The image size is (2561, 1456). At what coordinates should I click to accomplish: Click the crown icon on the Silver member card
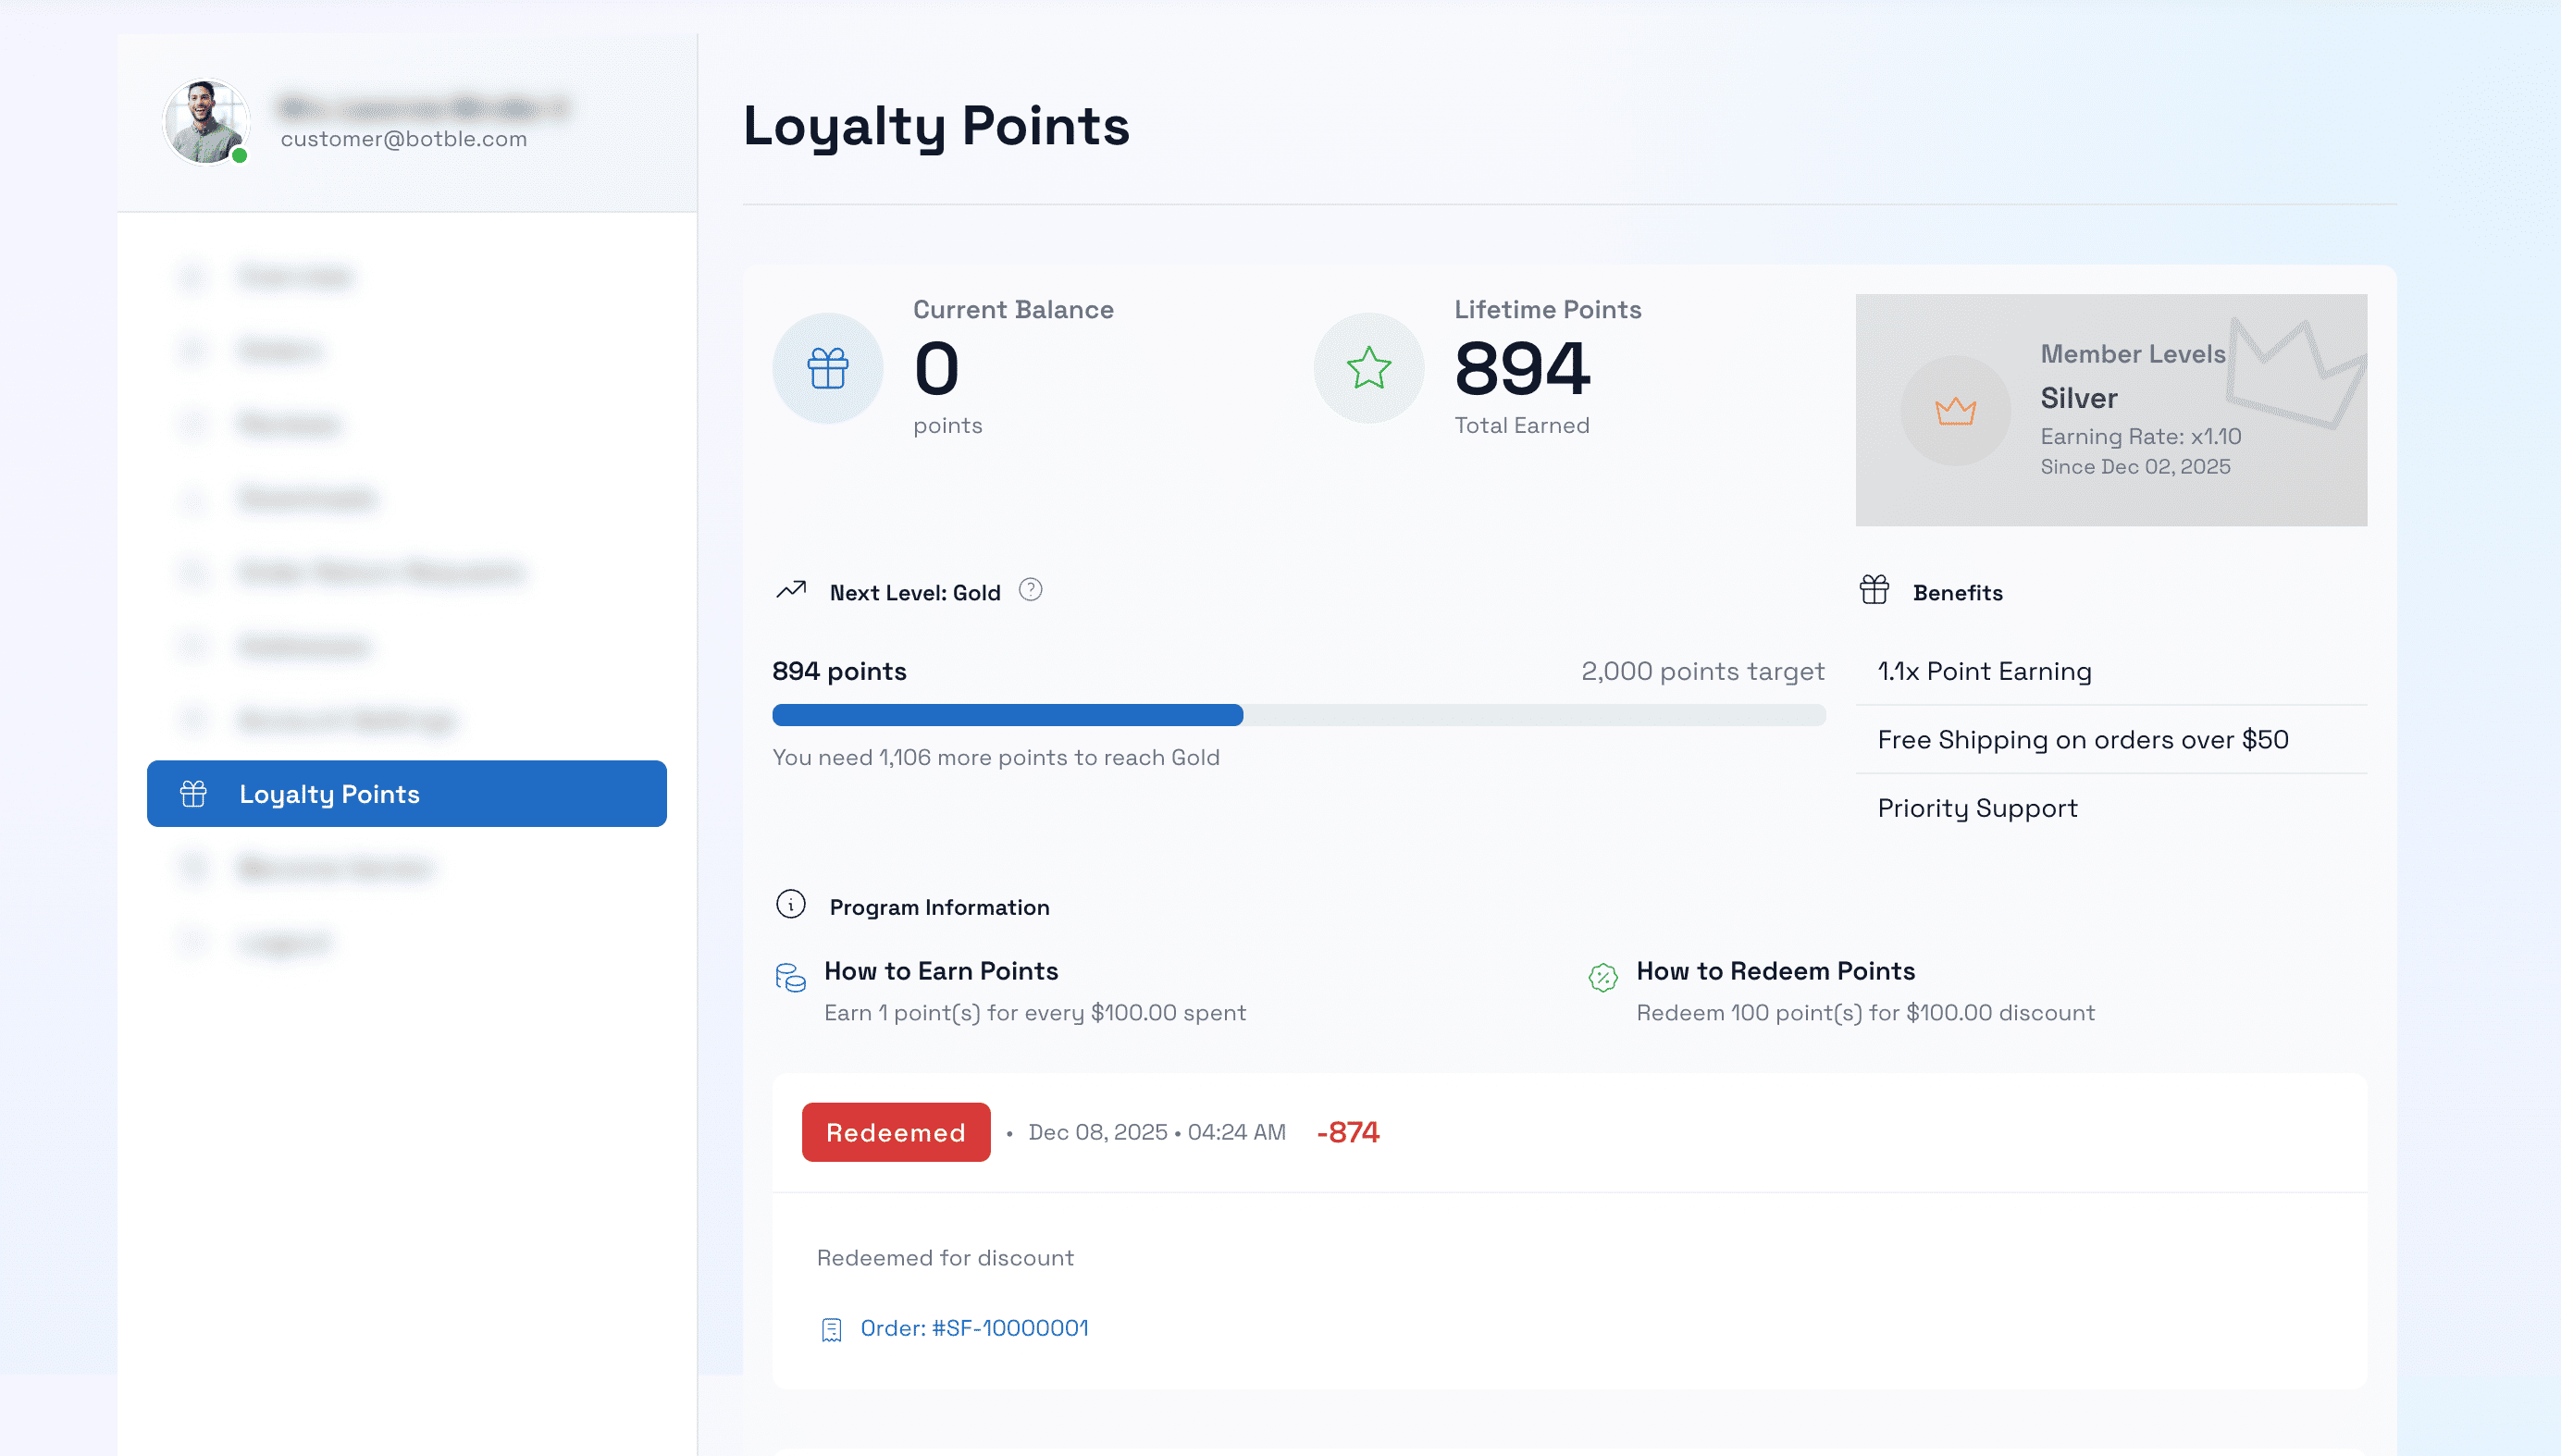pyautogui.click(x=1956, y=410)
